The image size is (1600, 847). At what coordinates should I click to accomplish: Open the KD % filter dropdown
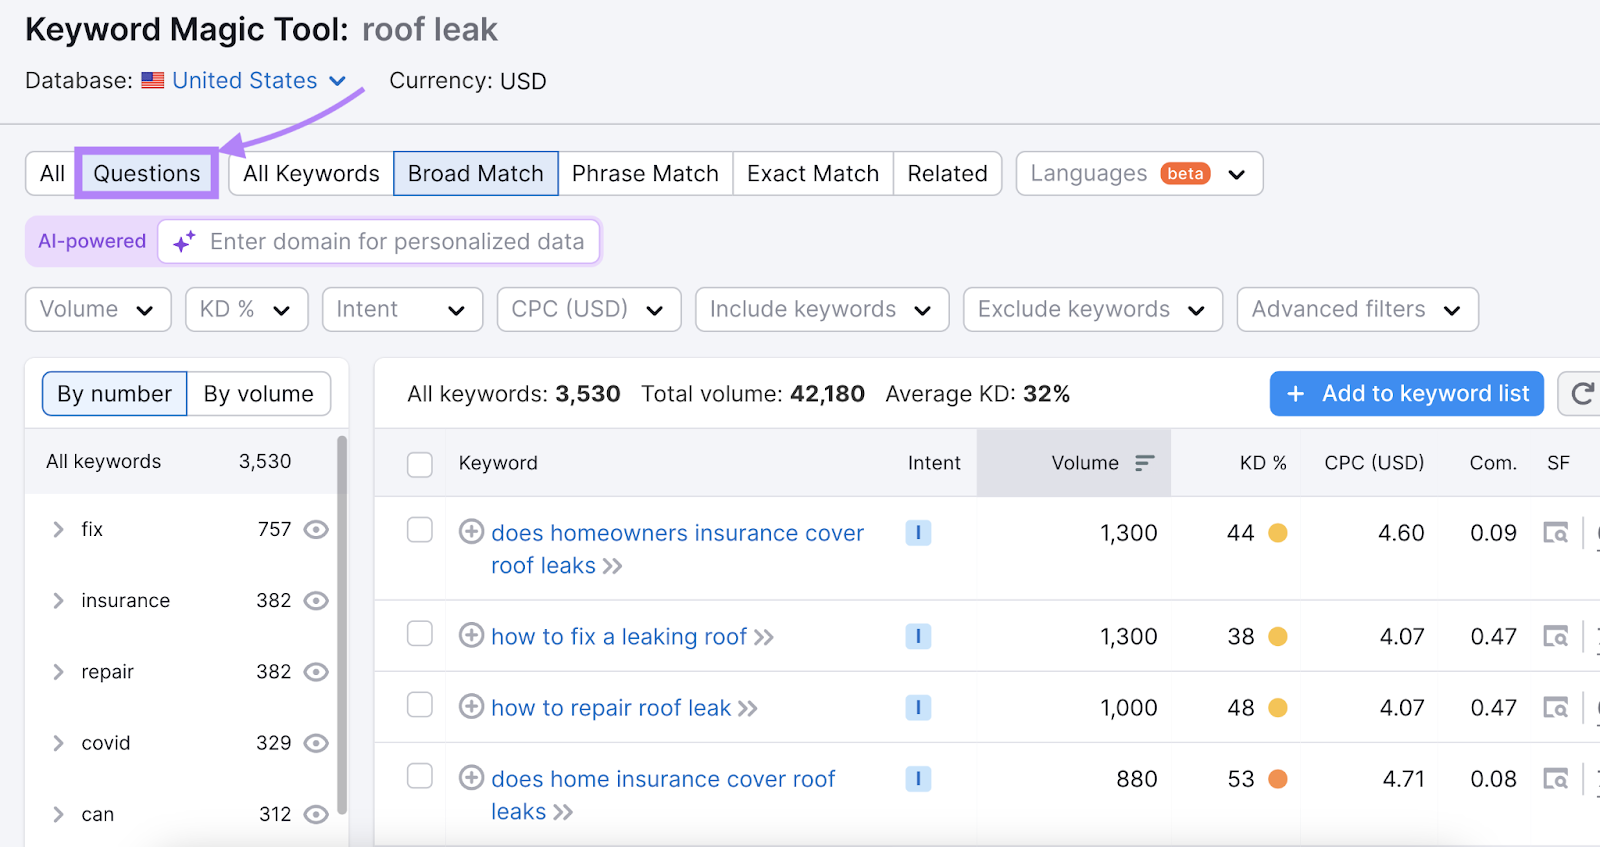pyautogui.click(x=246, y=310)
